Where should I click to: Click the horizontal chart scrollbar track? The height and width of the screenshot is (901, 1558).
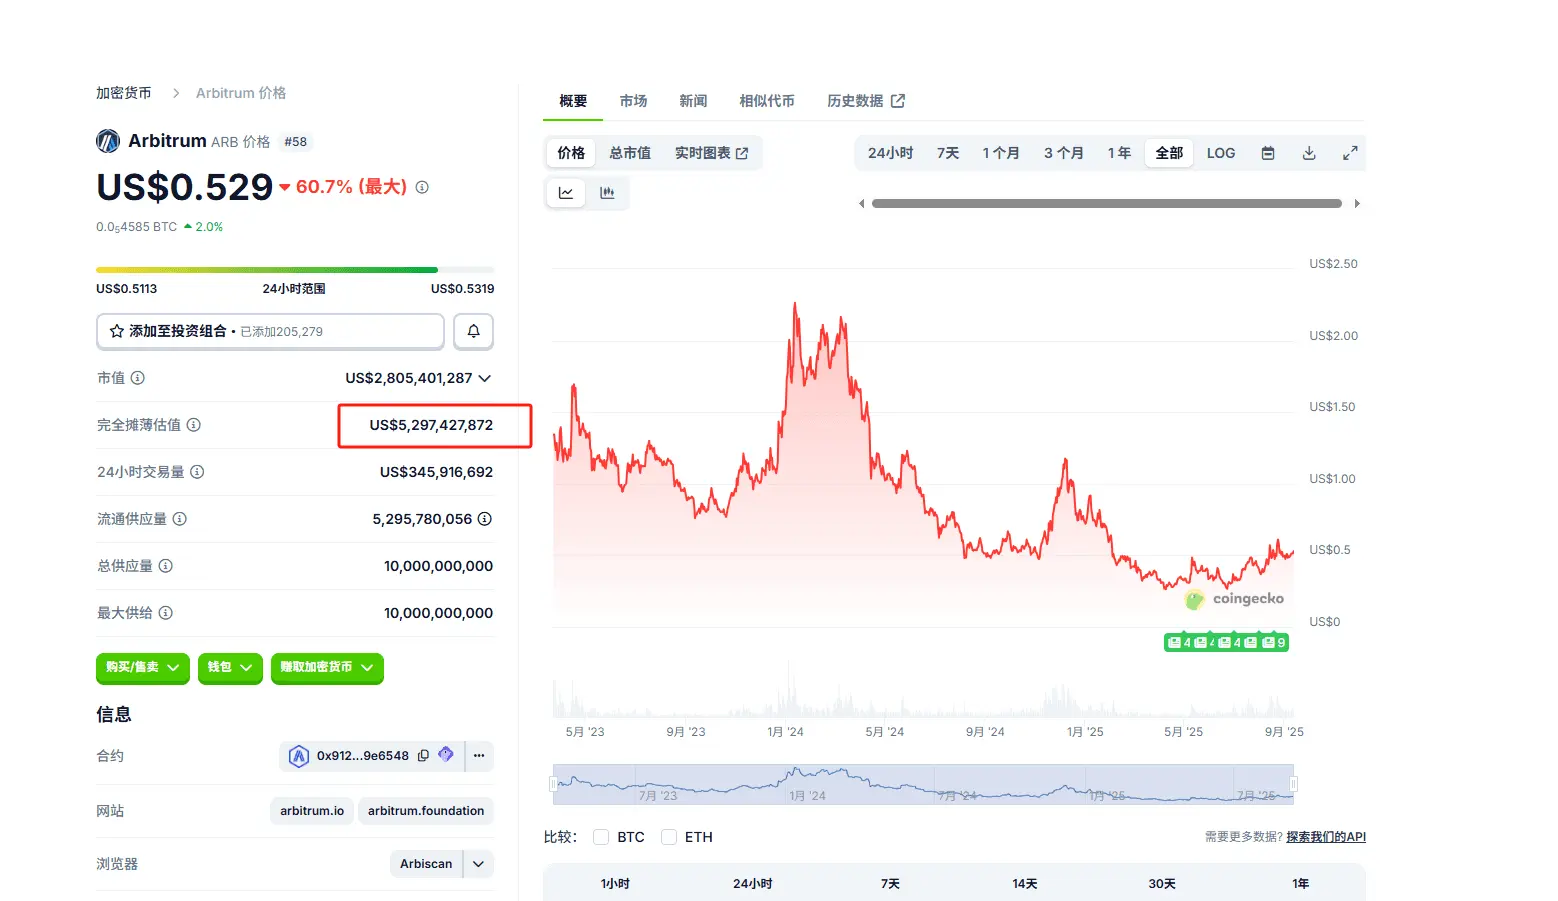pos(1107,204)
